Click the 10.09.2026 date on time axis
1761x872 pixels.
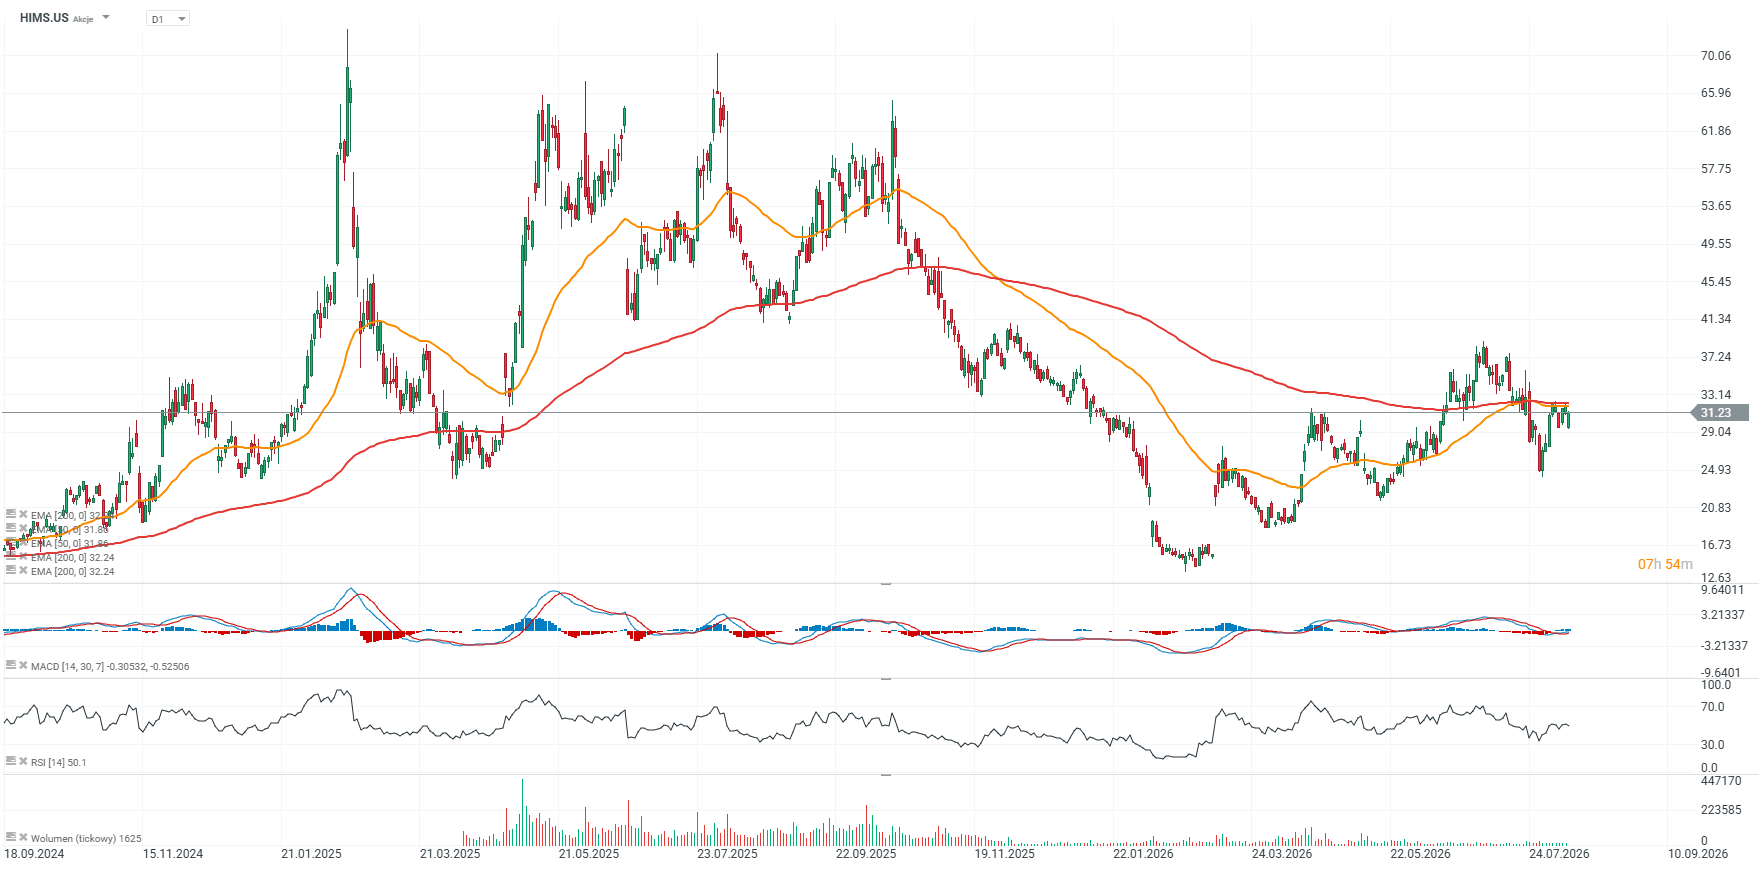pos(1698,854)
